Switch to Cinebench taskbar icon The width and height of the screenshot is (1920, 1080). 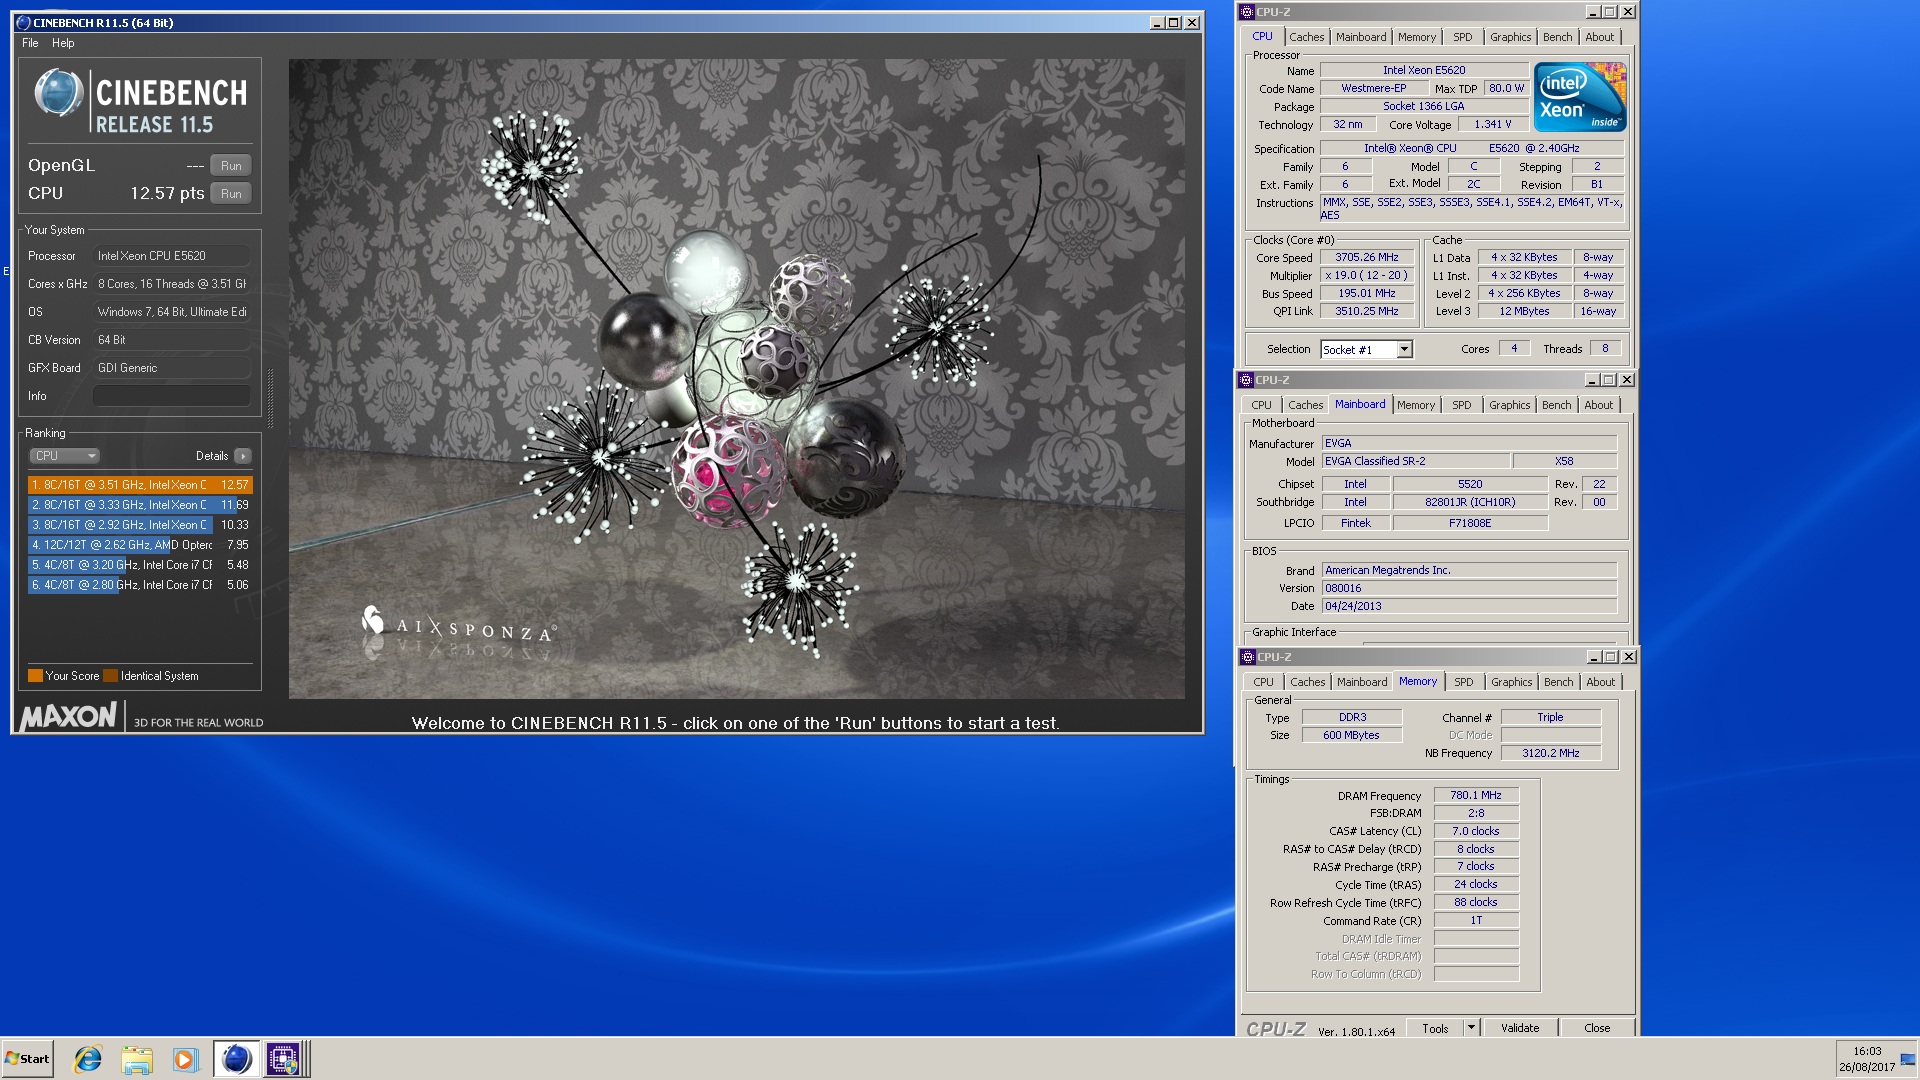tap(236, 1059)
